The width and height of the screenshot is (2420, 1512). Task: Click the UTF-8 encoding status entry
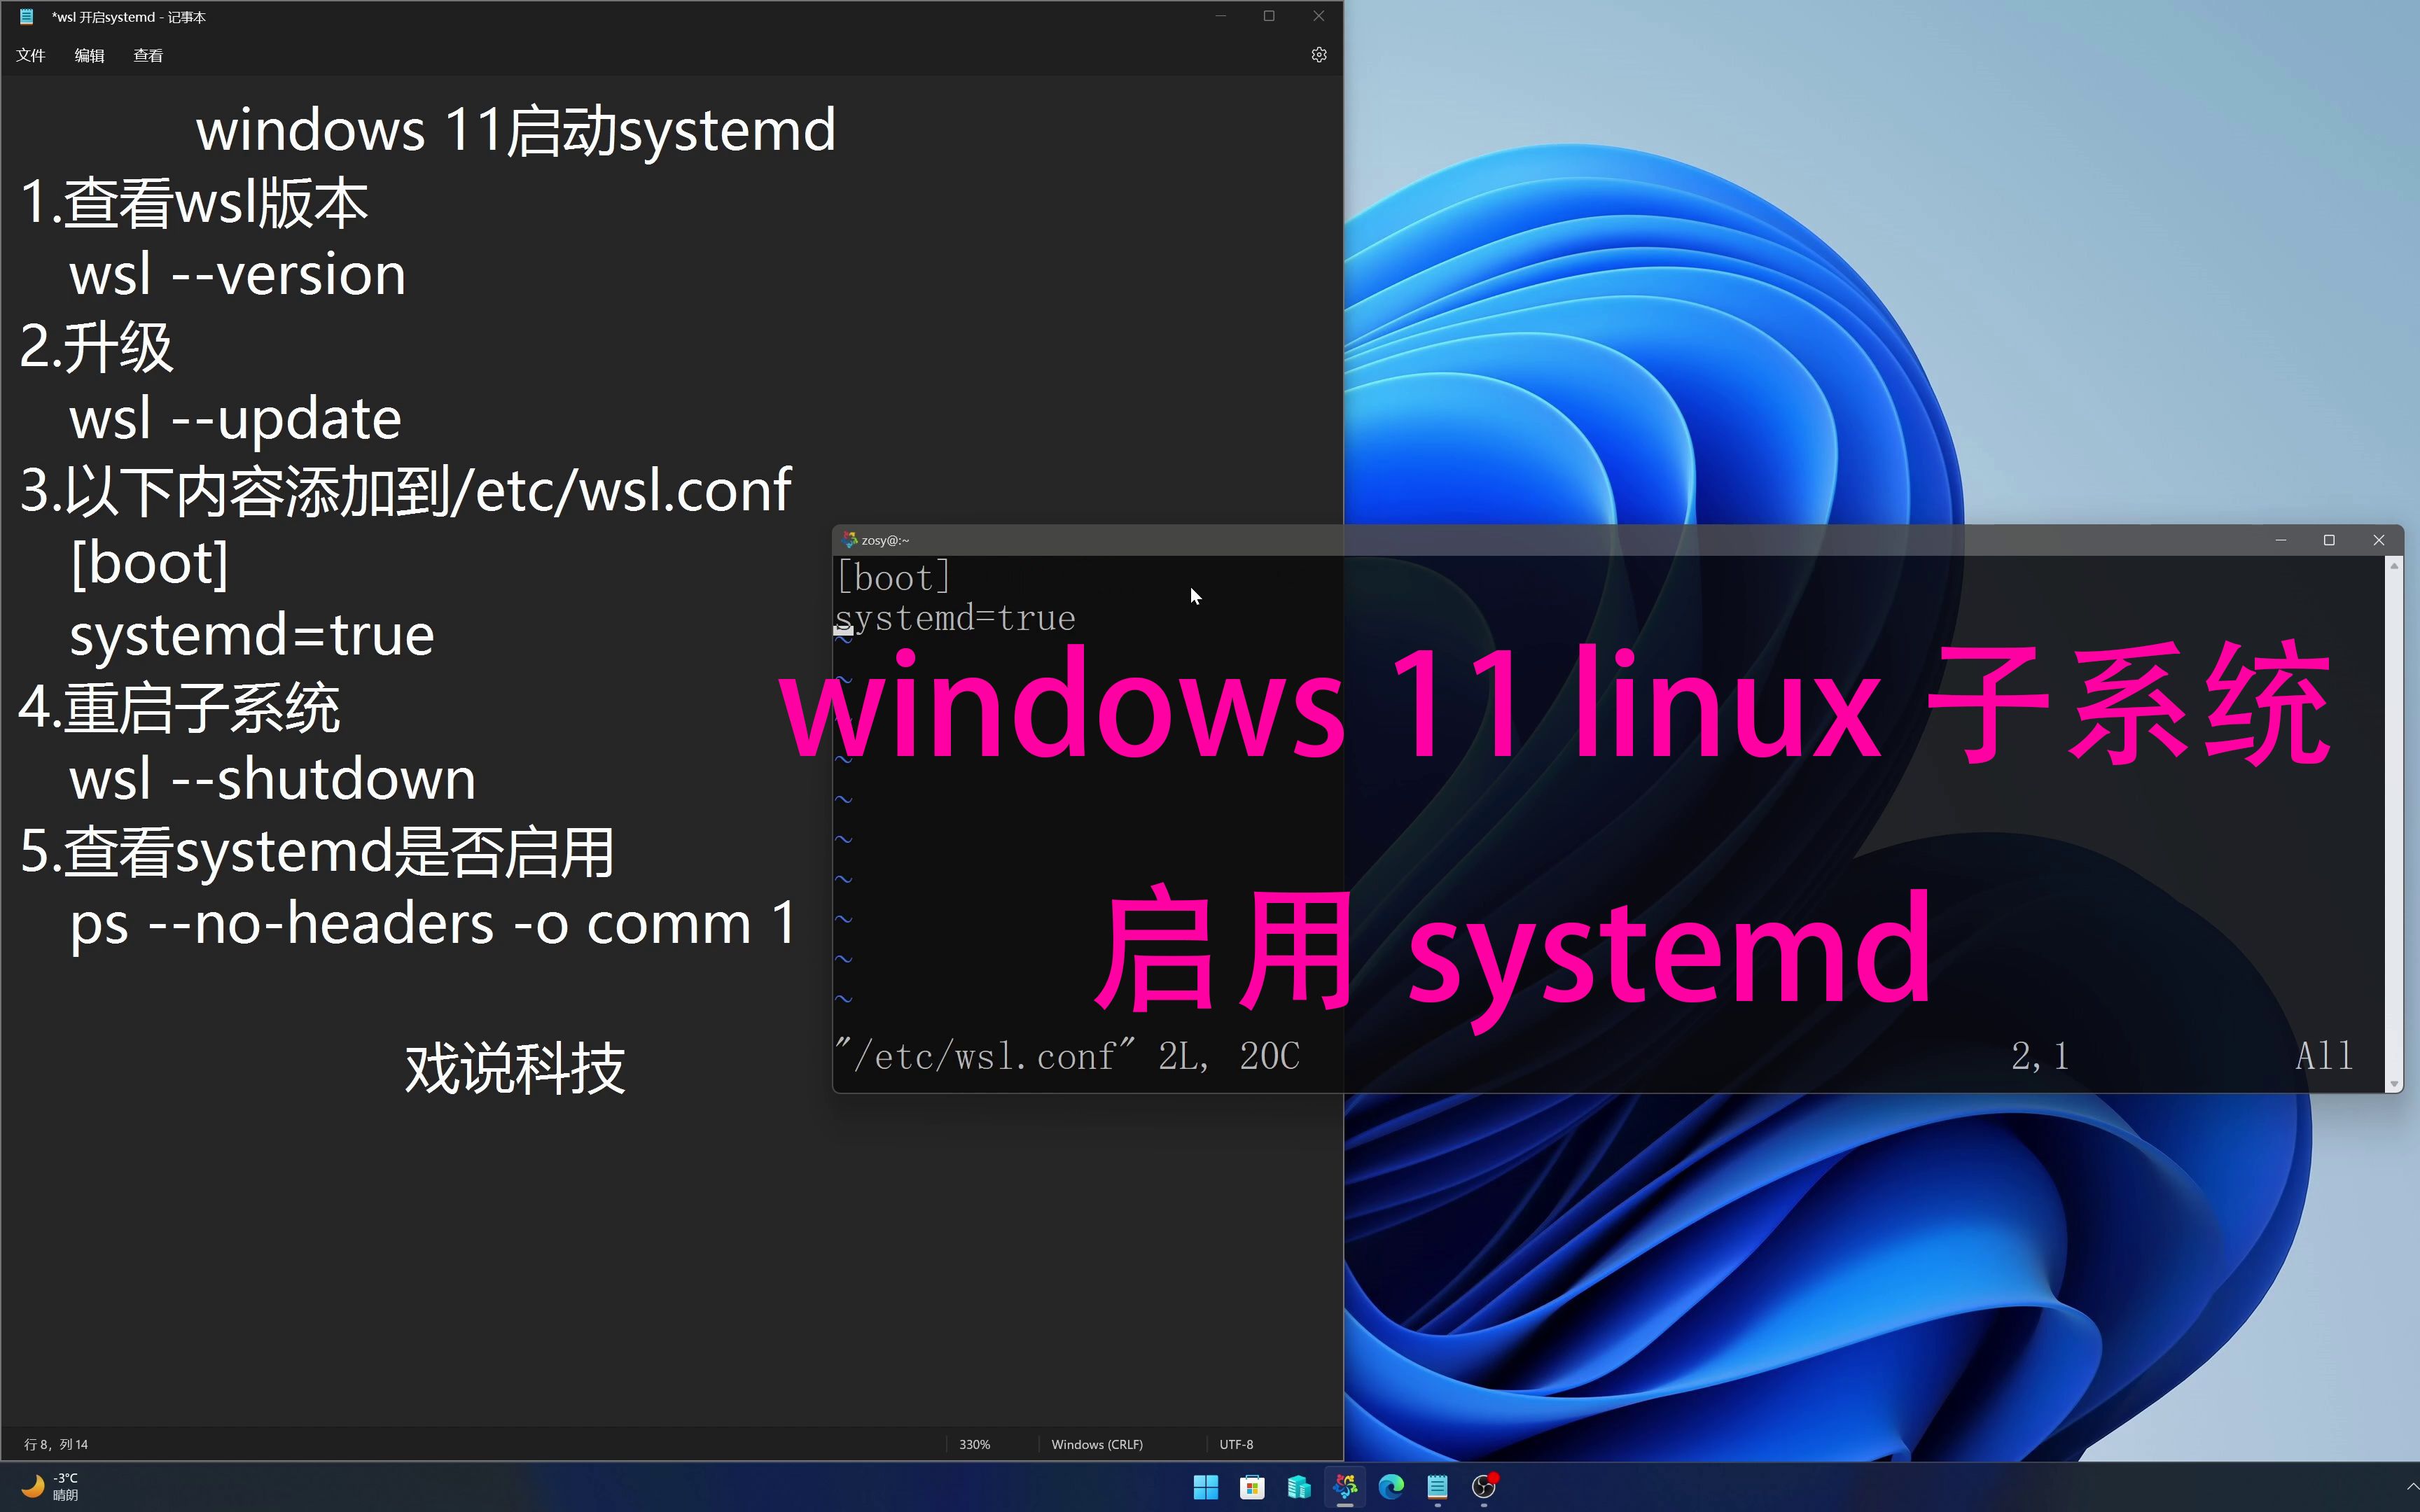click(1236, 1444)
